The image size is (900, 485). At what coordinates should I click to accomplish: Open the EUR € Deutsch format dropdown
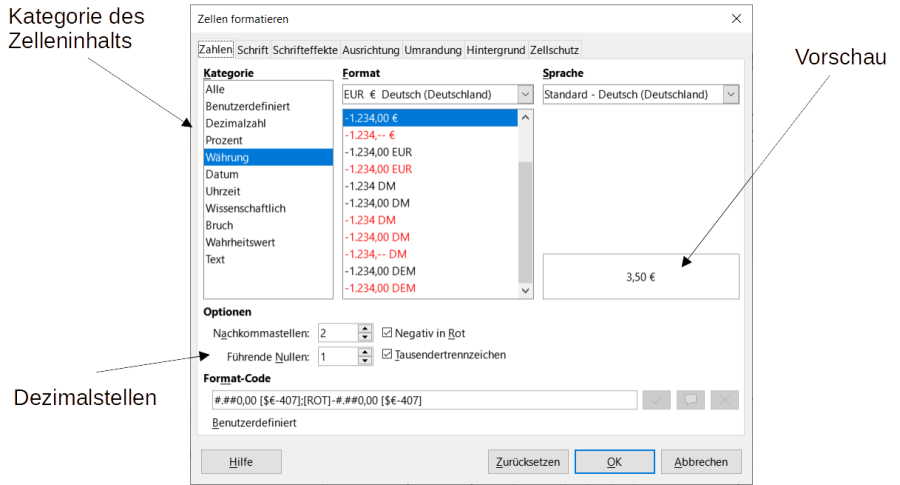pyautogui.click(x=525, y=94)
